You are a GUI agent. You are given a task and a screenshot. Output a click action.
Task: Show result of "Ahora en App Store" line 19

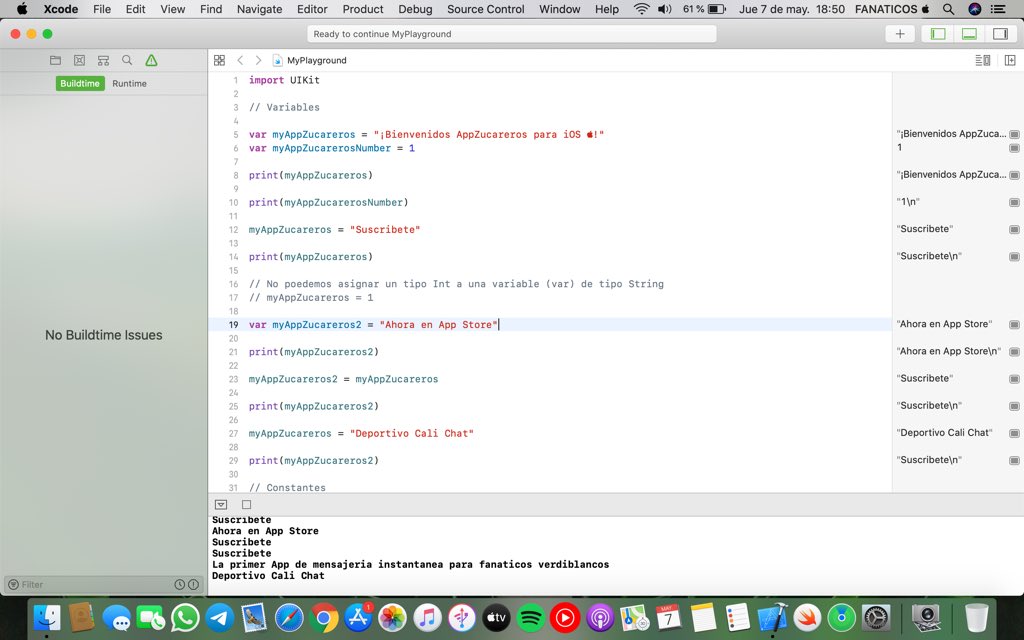point(1014,325)
